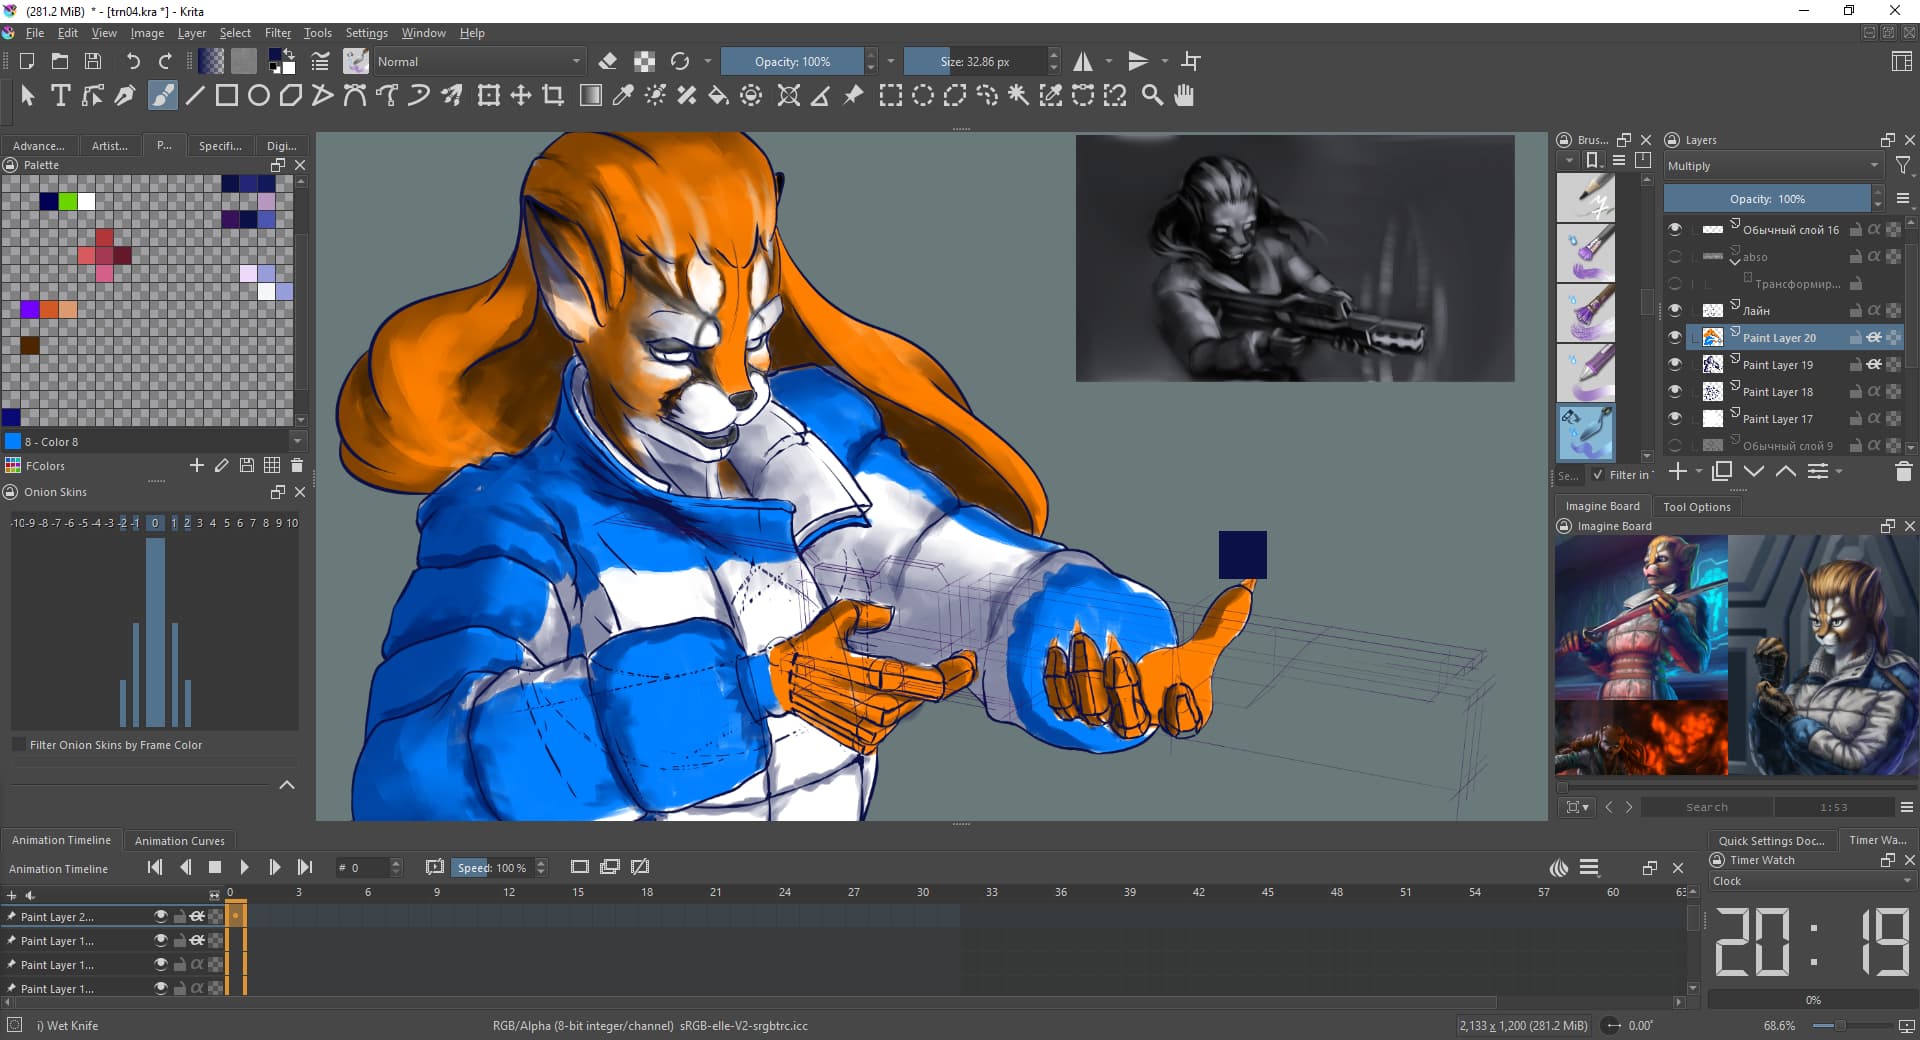
Task: Switch to the Animation Curves tab
Action: point(179,841)
